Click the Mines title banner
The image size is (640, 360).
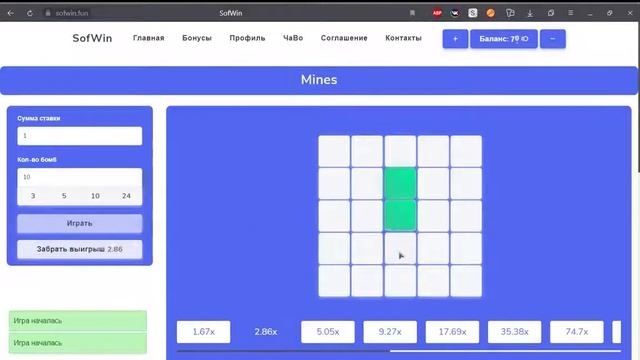(319, 80)
